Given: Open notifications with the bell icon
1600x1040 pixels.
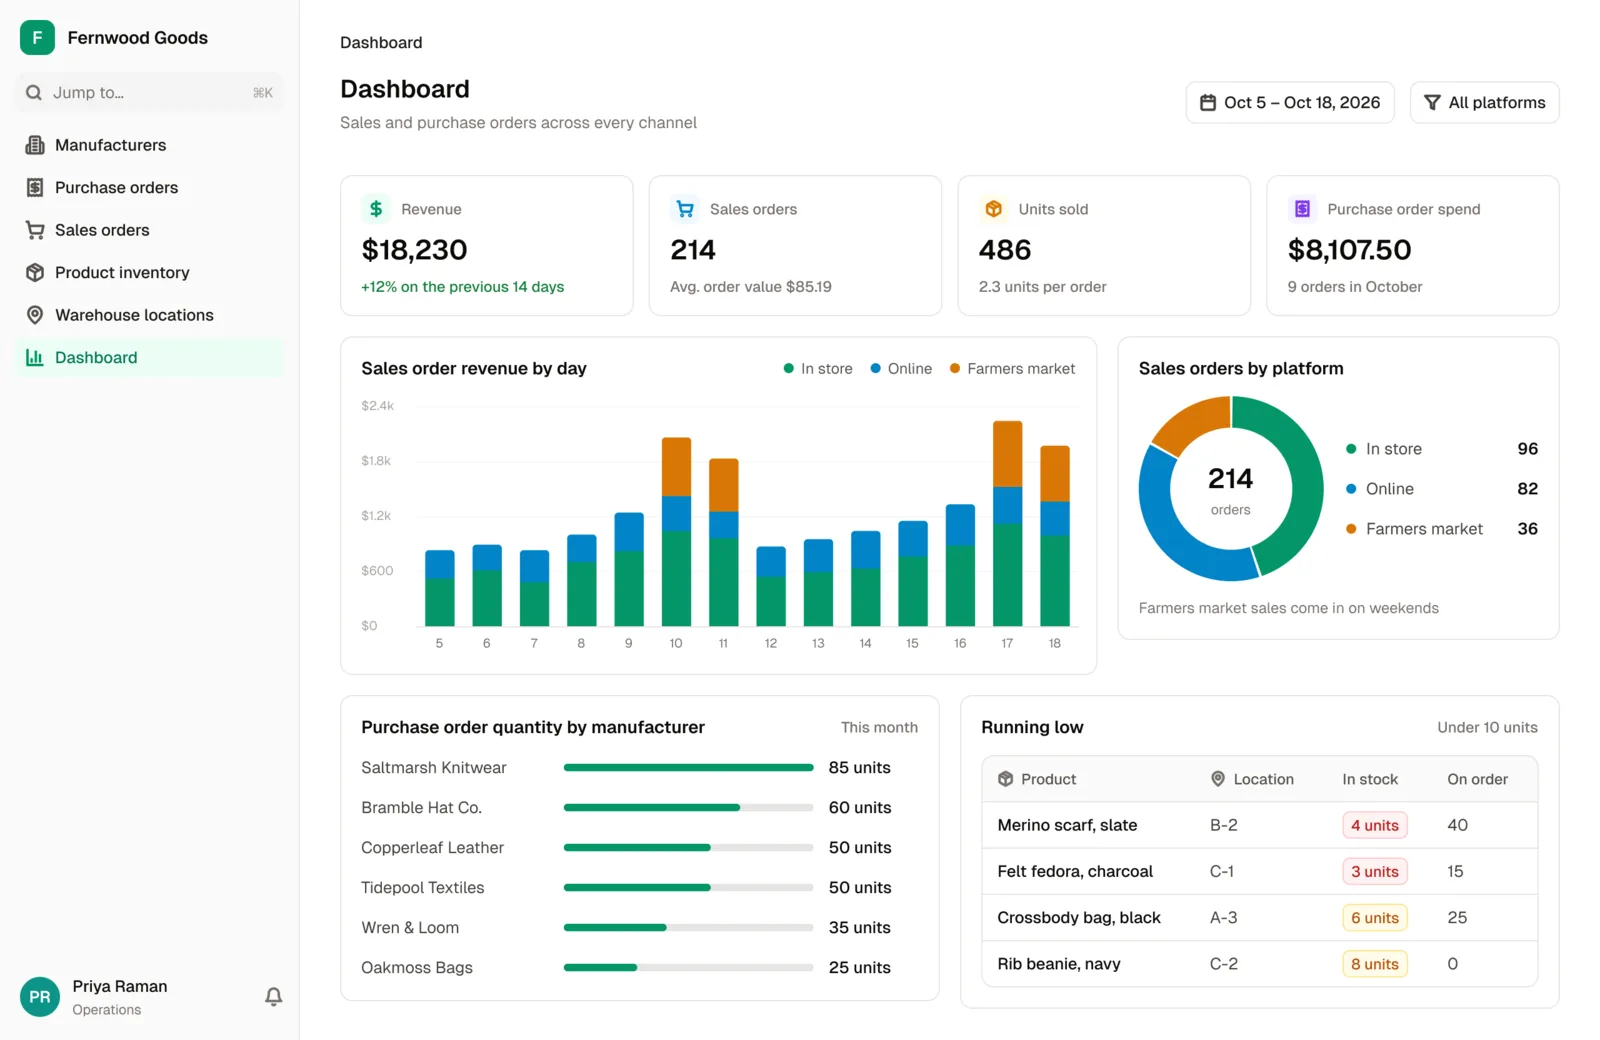Looking at the screenshot, I should click(x=273, y=997).
